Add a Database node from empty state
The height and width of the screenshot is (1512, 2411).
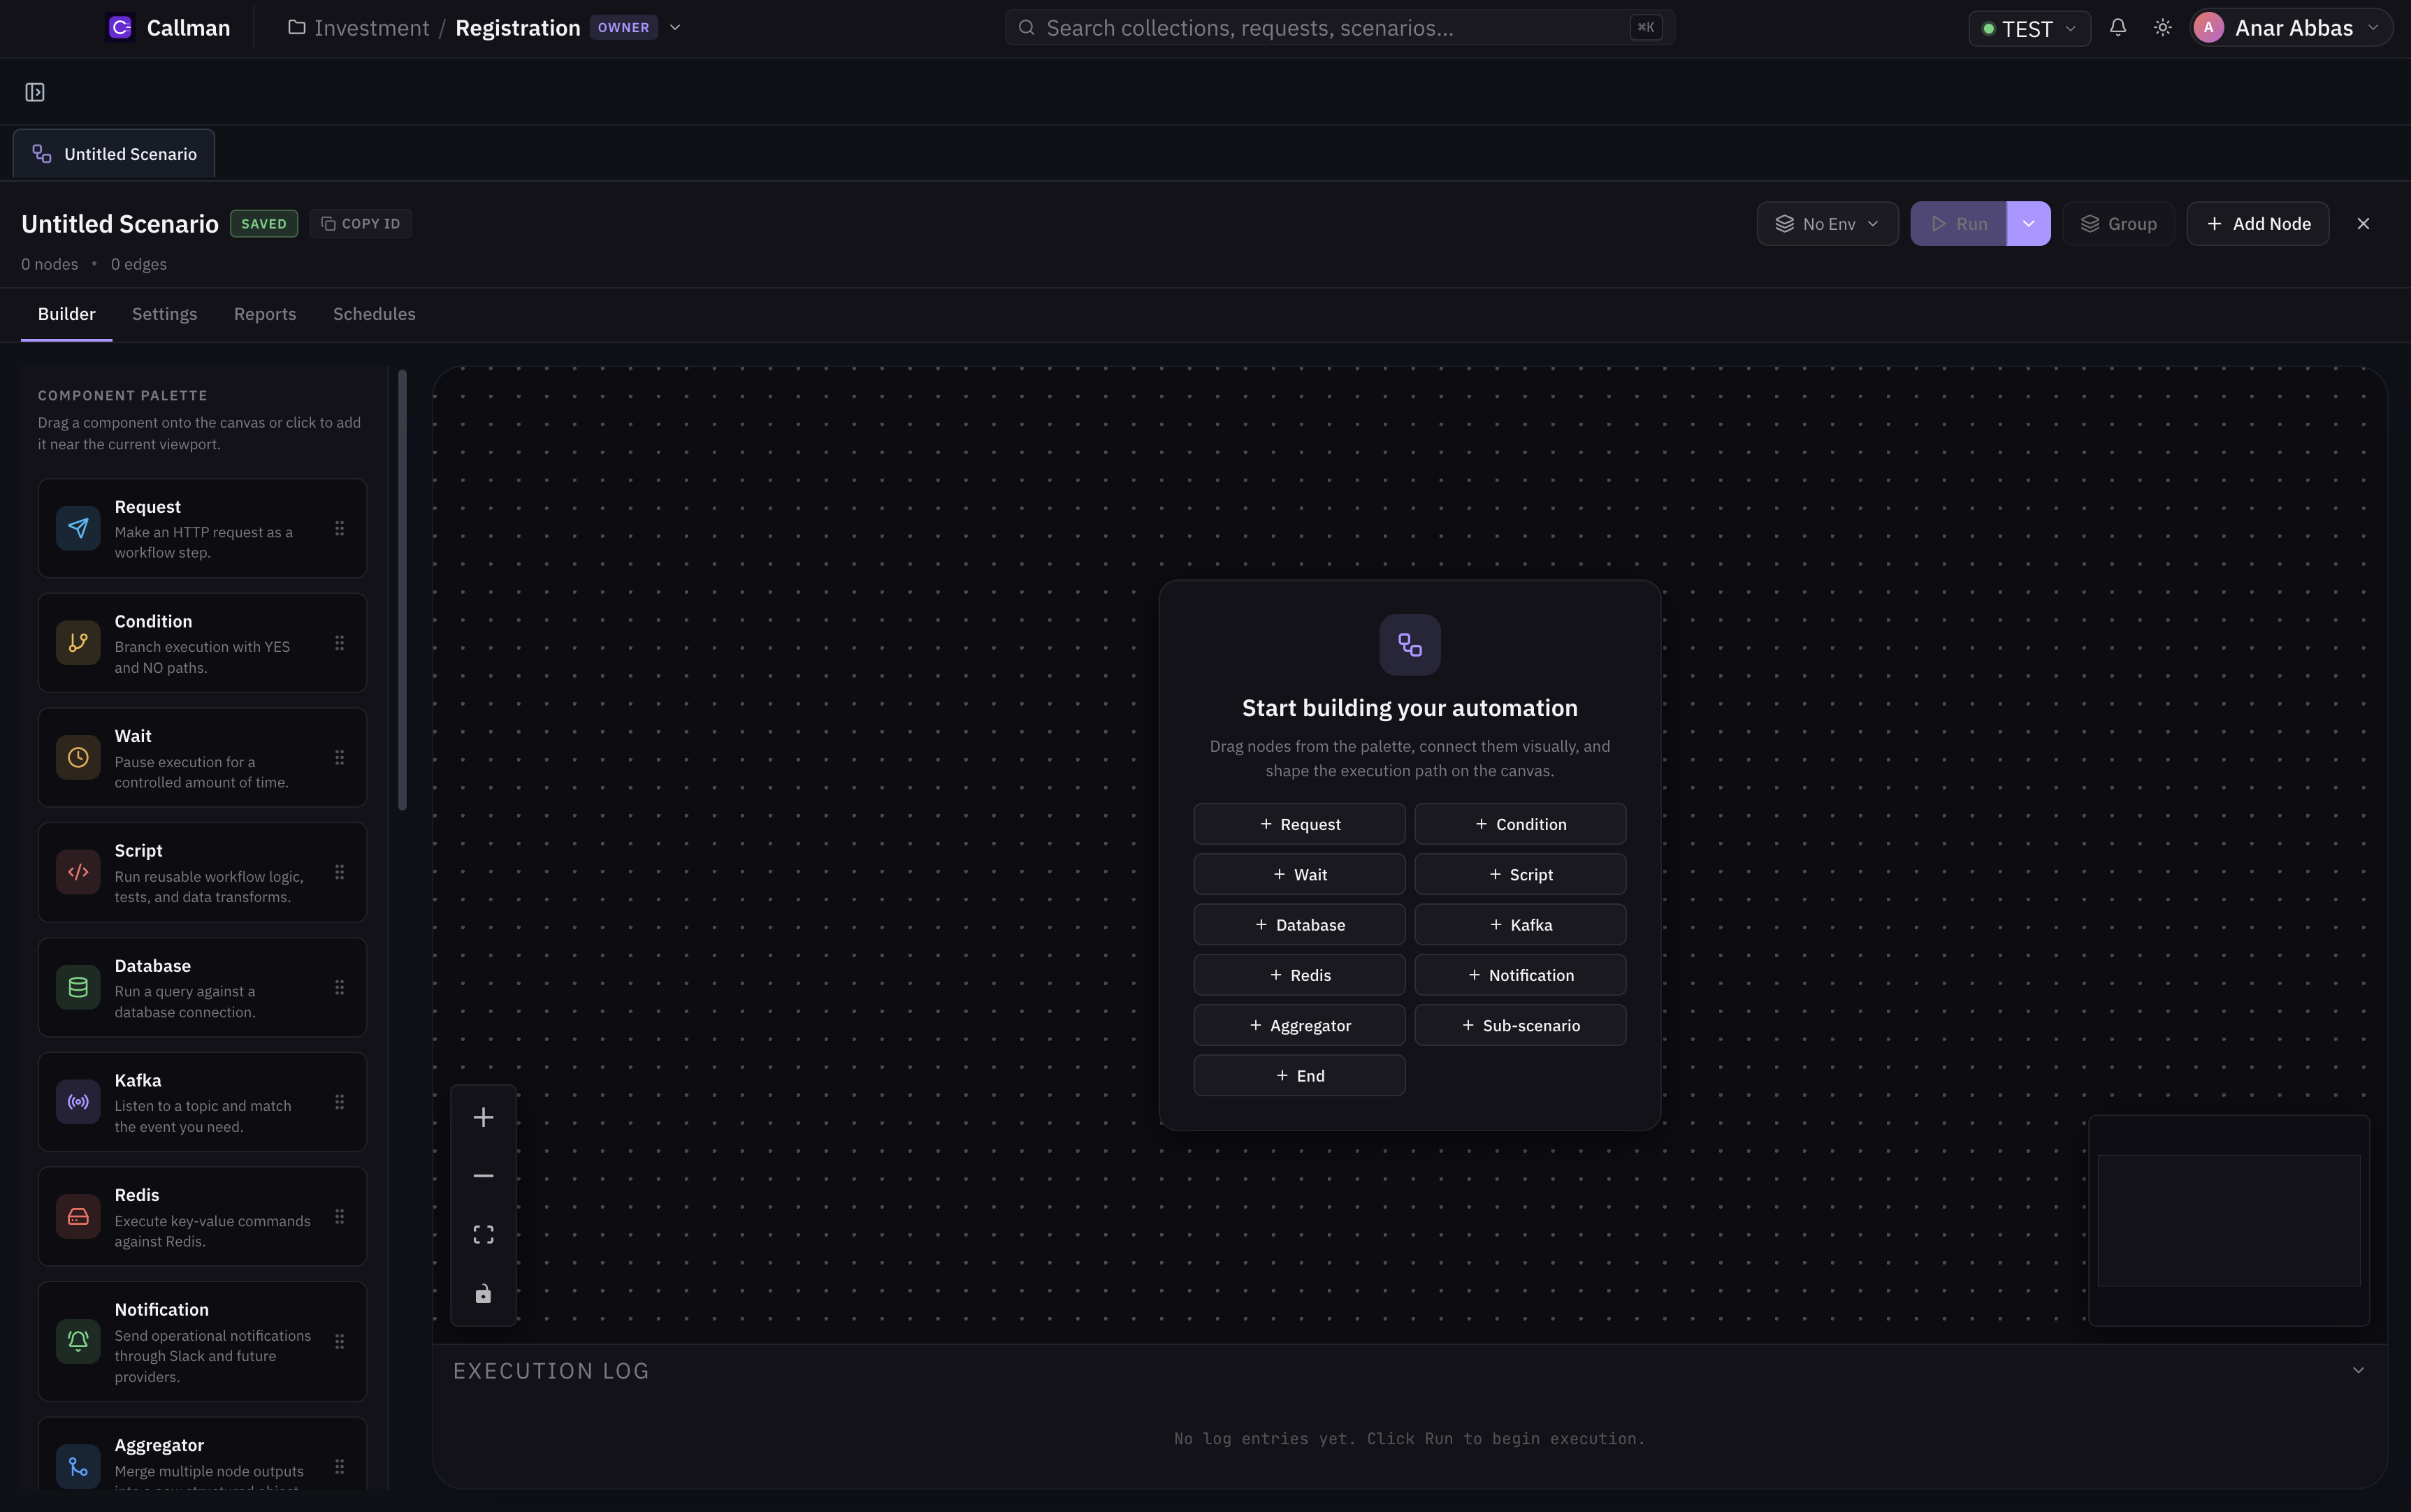point(1299,925)
